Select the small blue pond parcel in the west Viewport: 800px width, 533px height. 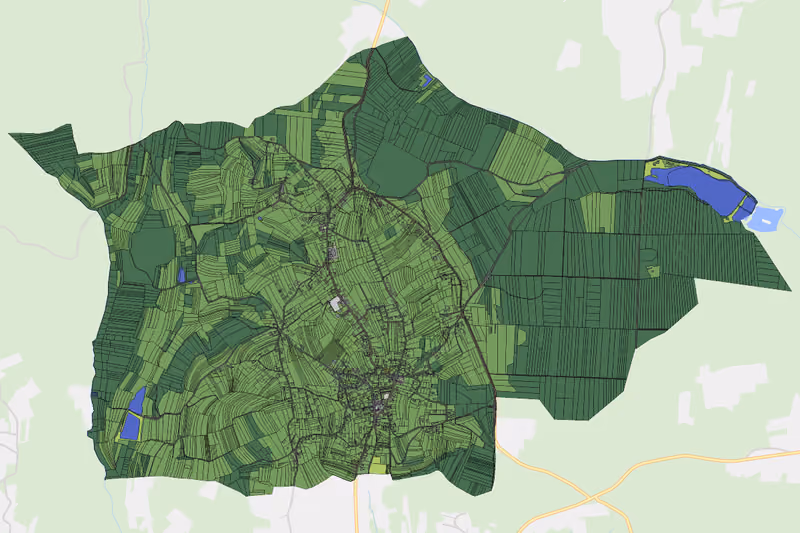(181, 275)
